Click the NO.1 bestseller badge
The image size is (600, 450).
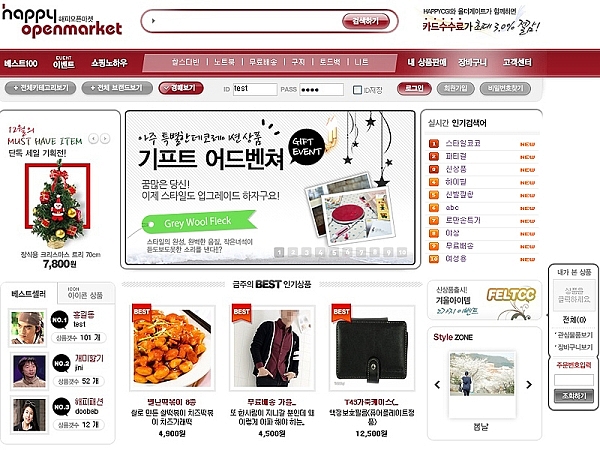click(x=59, y=320)
